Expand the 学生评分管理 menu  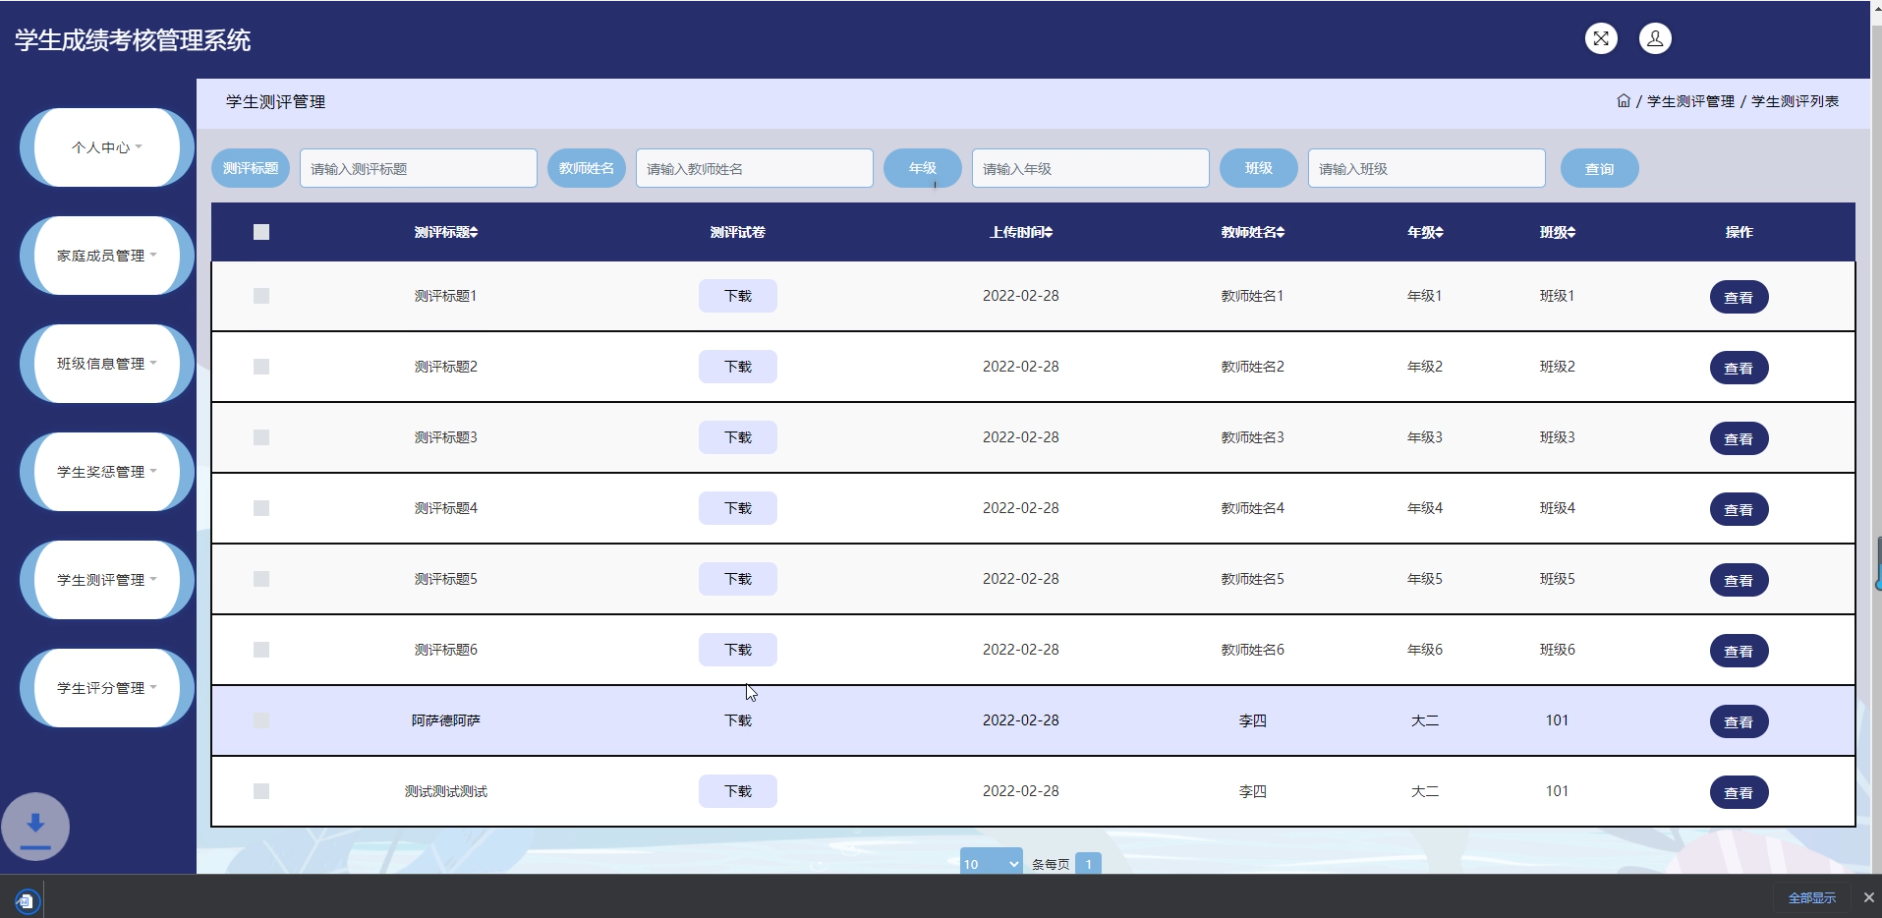pos(107,688)
